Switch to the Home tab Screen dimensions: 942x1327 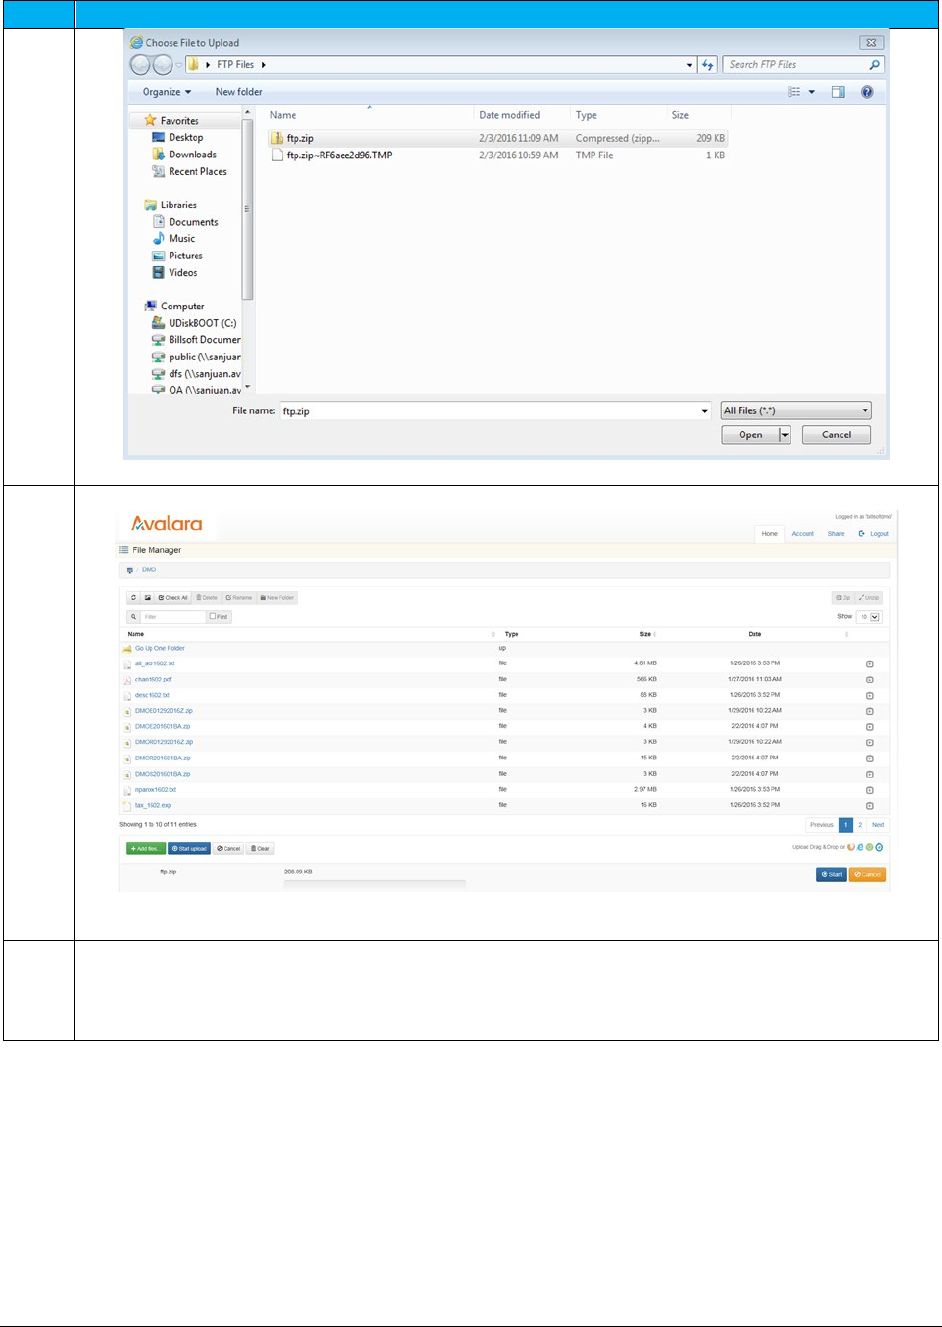tap(769, 534)
